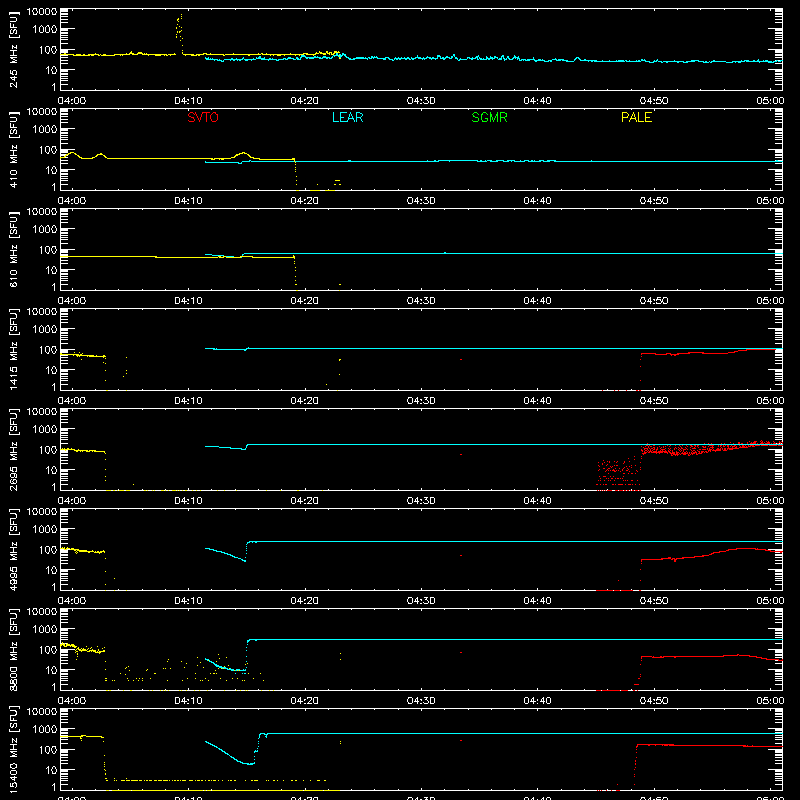This screenshot has height=800, width=800.
Task: Click the 04:10 tick under the 2695 MHz panel
Action: [188, 501]
